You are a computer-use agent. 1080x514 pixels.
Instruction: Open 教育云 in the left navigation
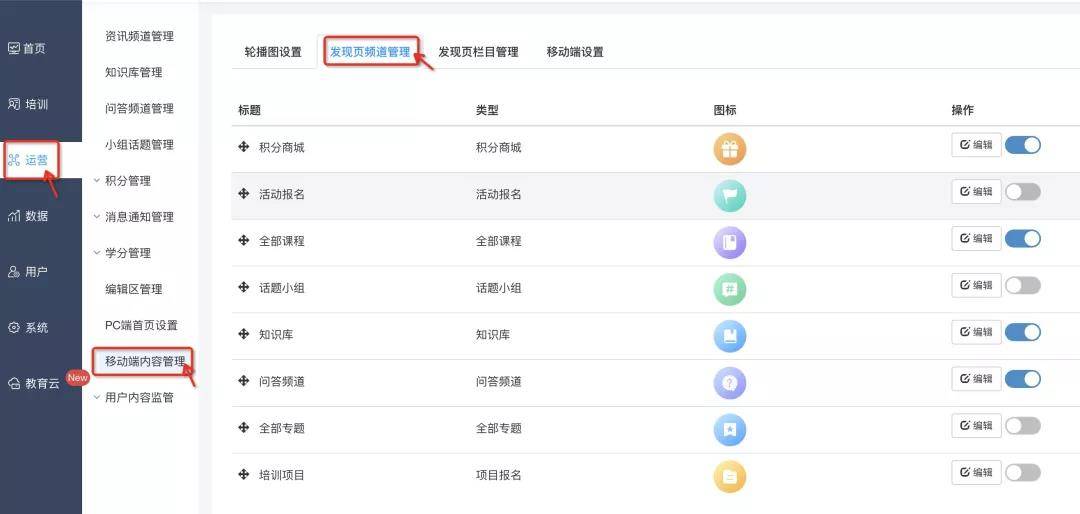pyautogui.click(x=34, y=384)
